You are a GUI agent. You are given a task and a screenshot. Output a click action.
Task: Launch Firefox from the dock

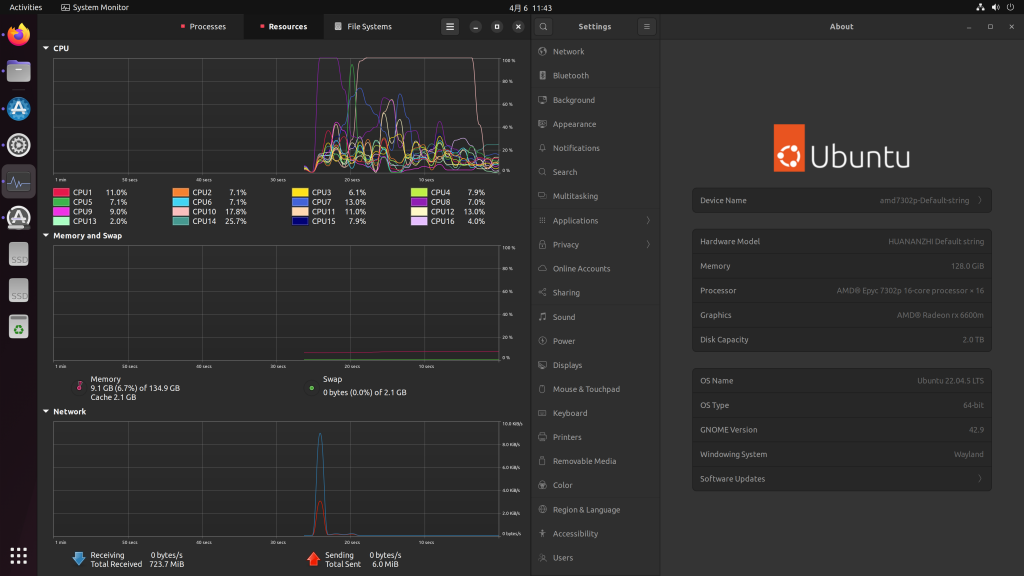click(x=19, y=37)
